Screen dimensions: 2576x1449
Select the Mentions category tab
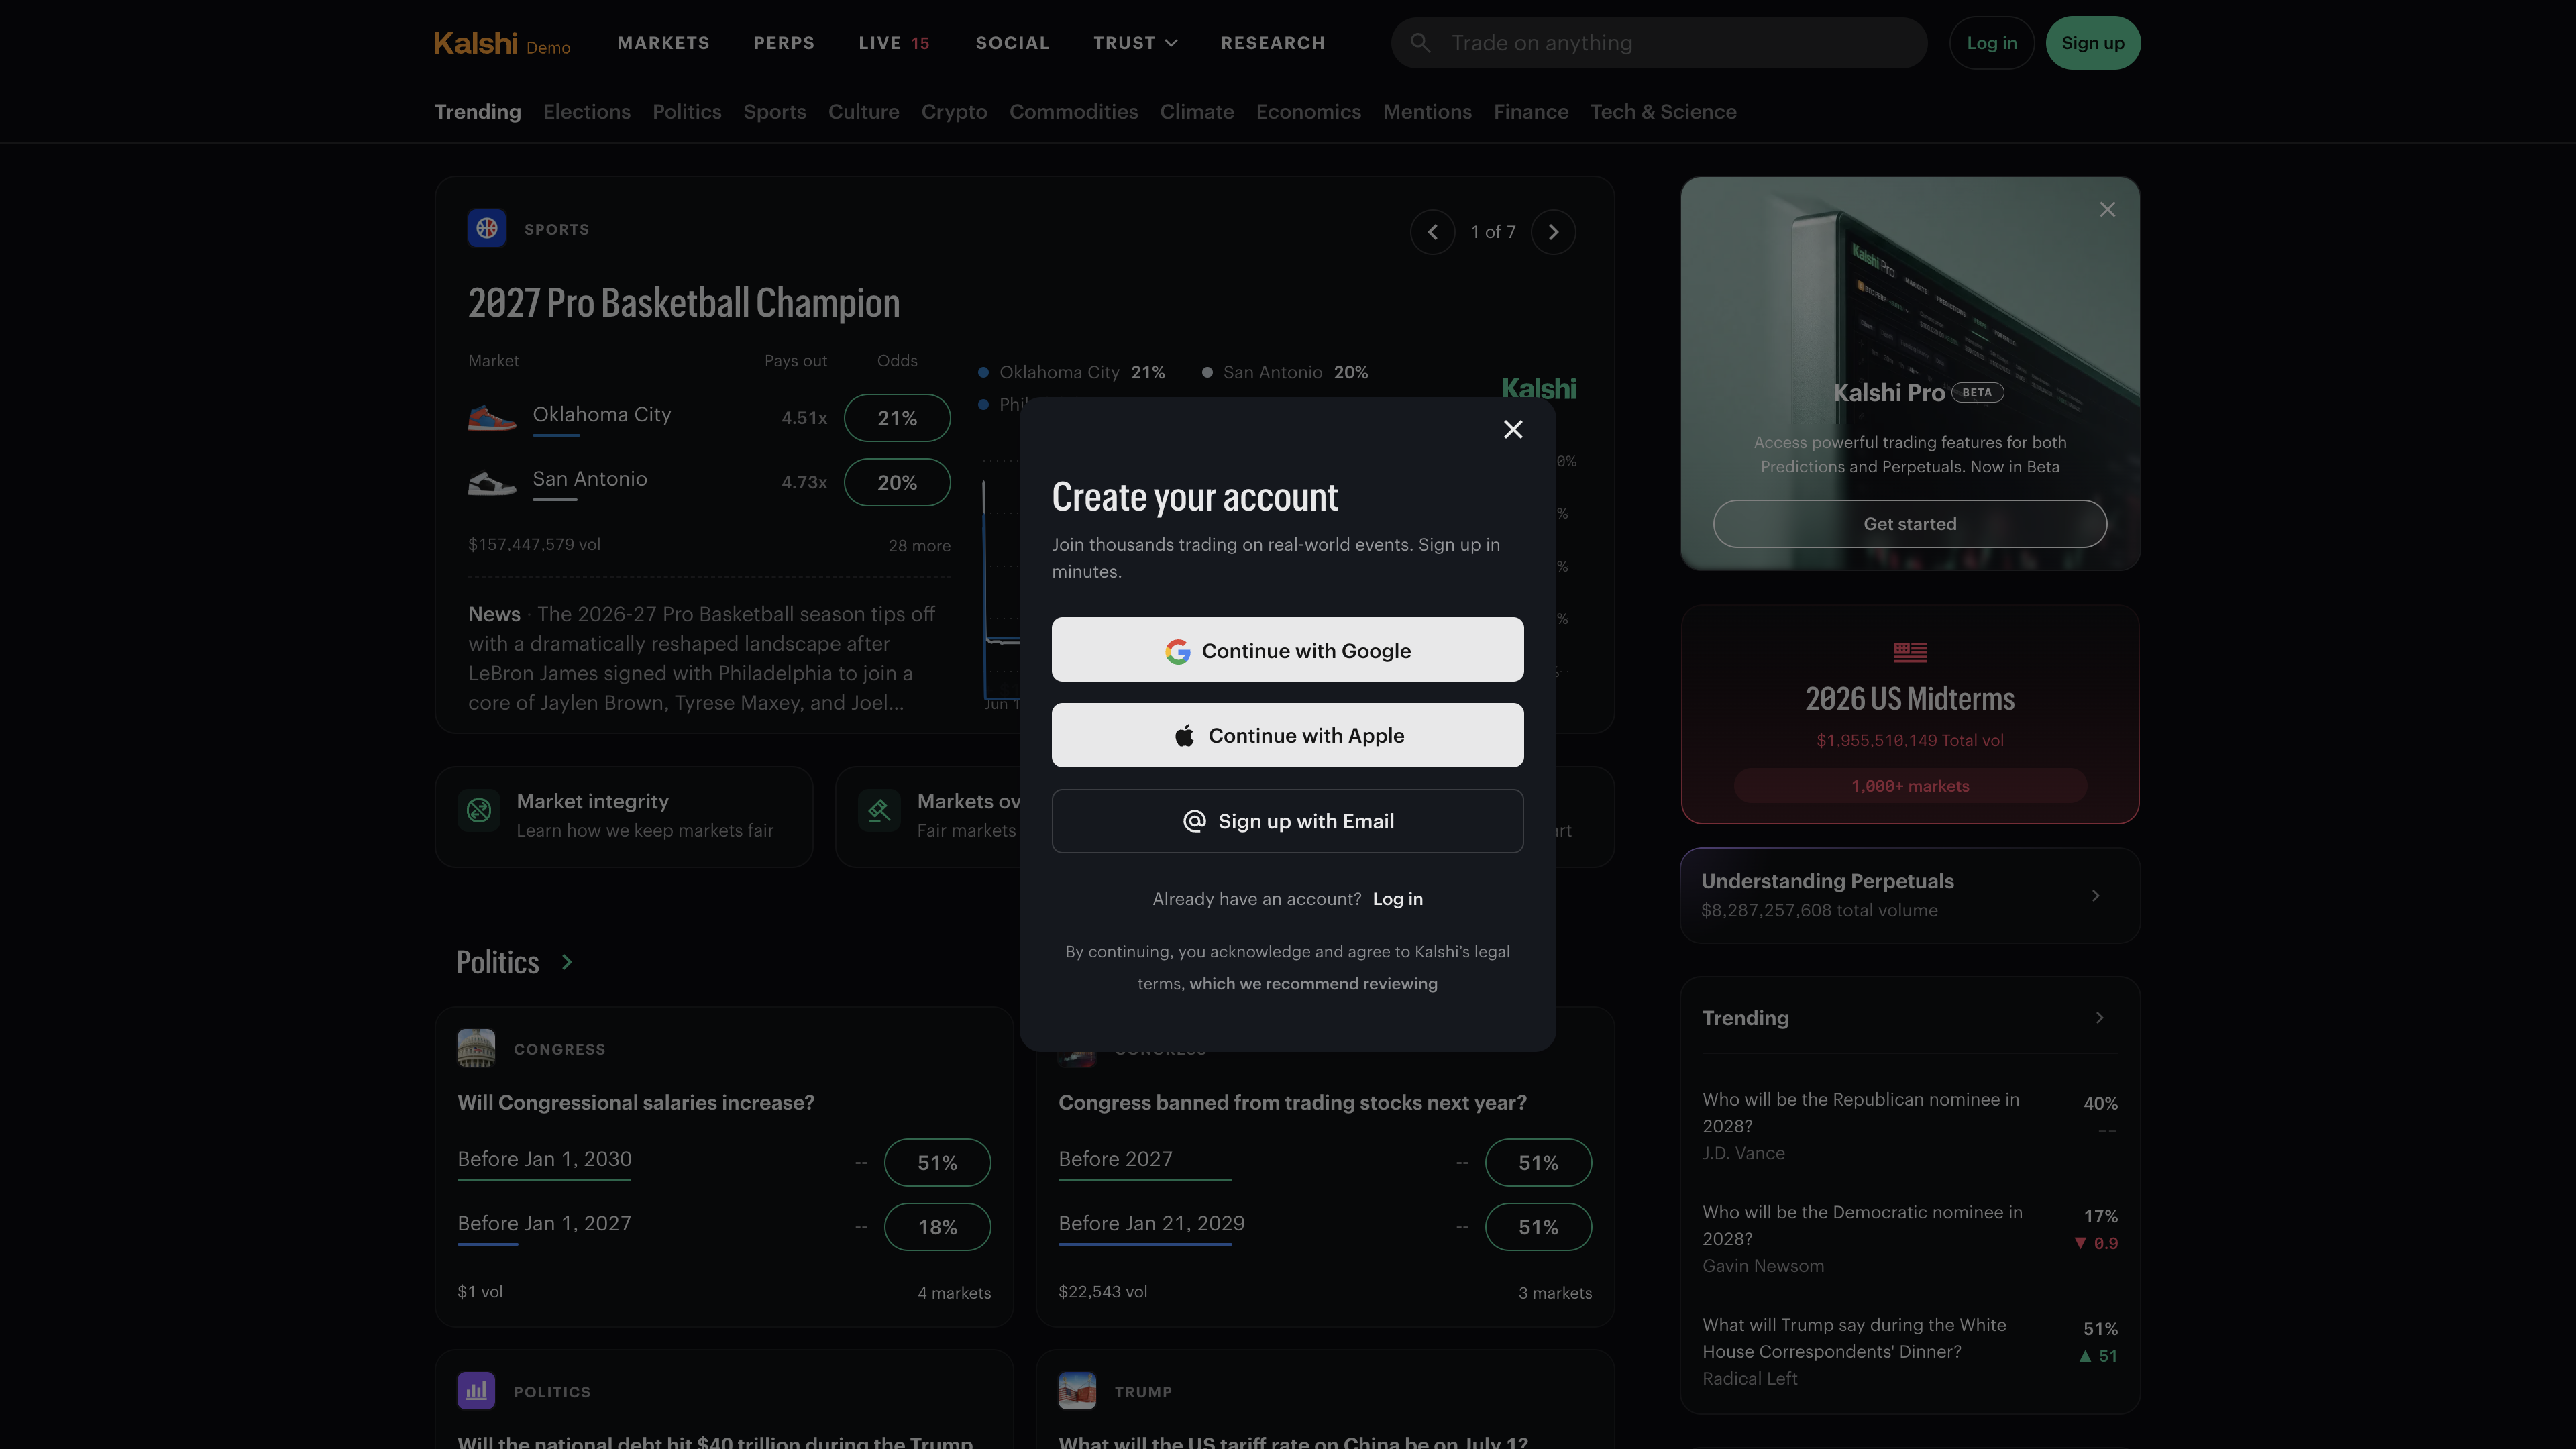point(1427,112)
